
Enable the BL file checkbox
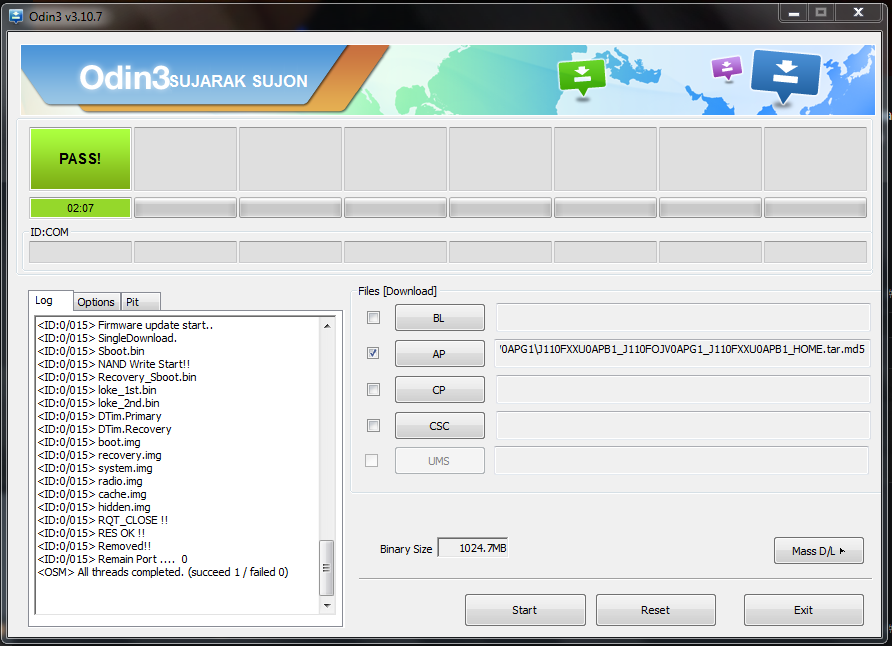click(373, 318)
